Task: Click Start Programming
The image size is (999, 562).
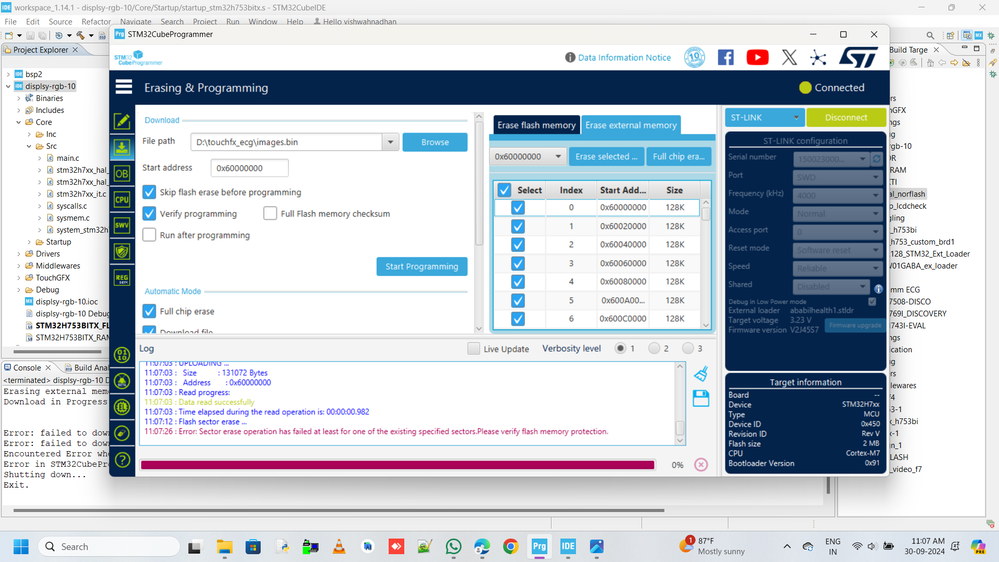Action: pyautogui.click(x=422, y=266)
